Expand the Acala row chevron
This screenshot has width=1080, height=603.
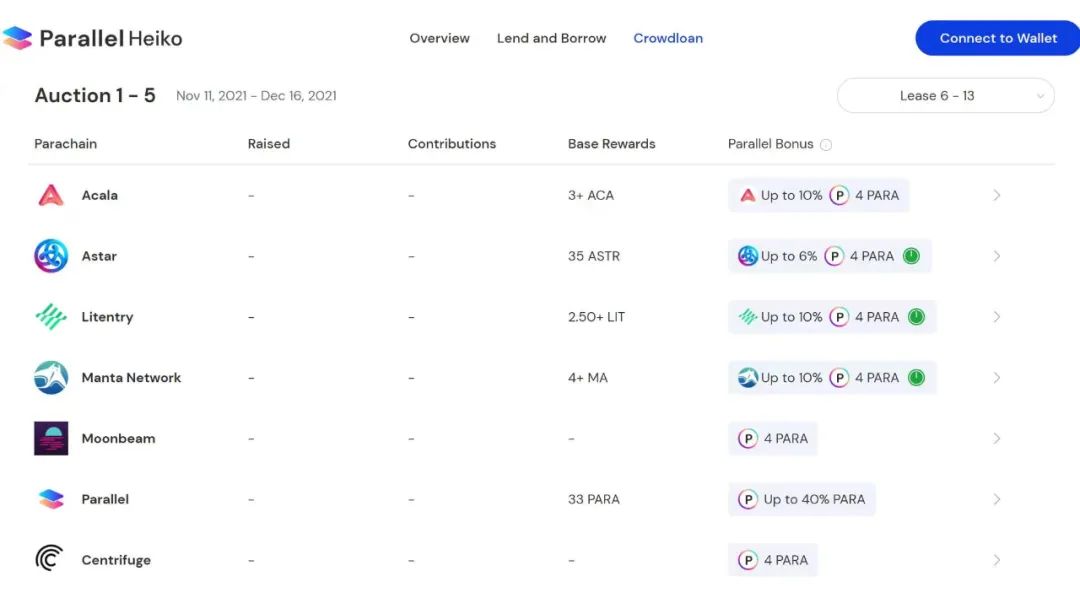click(x=997, y=196)
